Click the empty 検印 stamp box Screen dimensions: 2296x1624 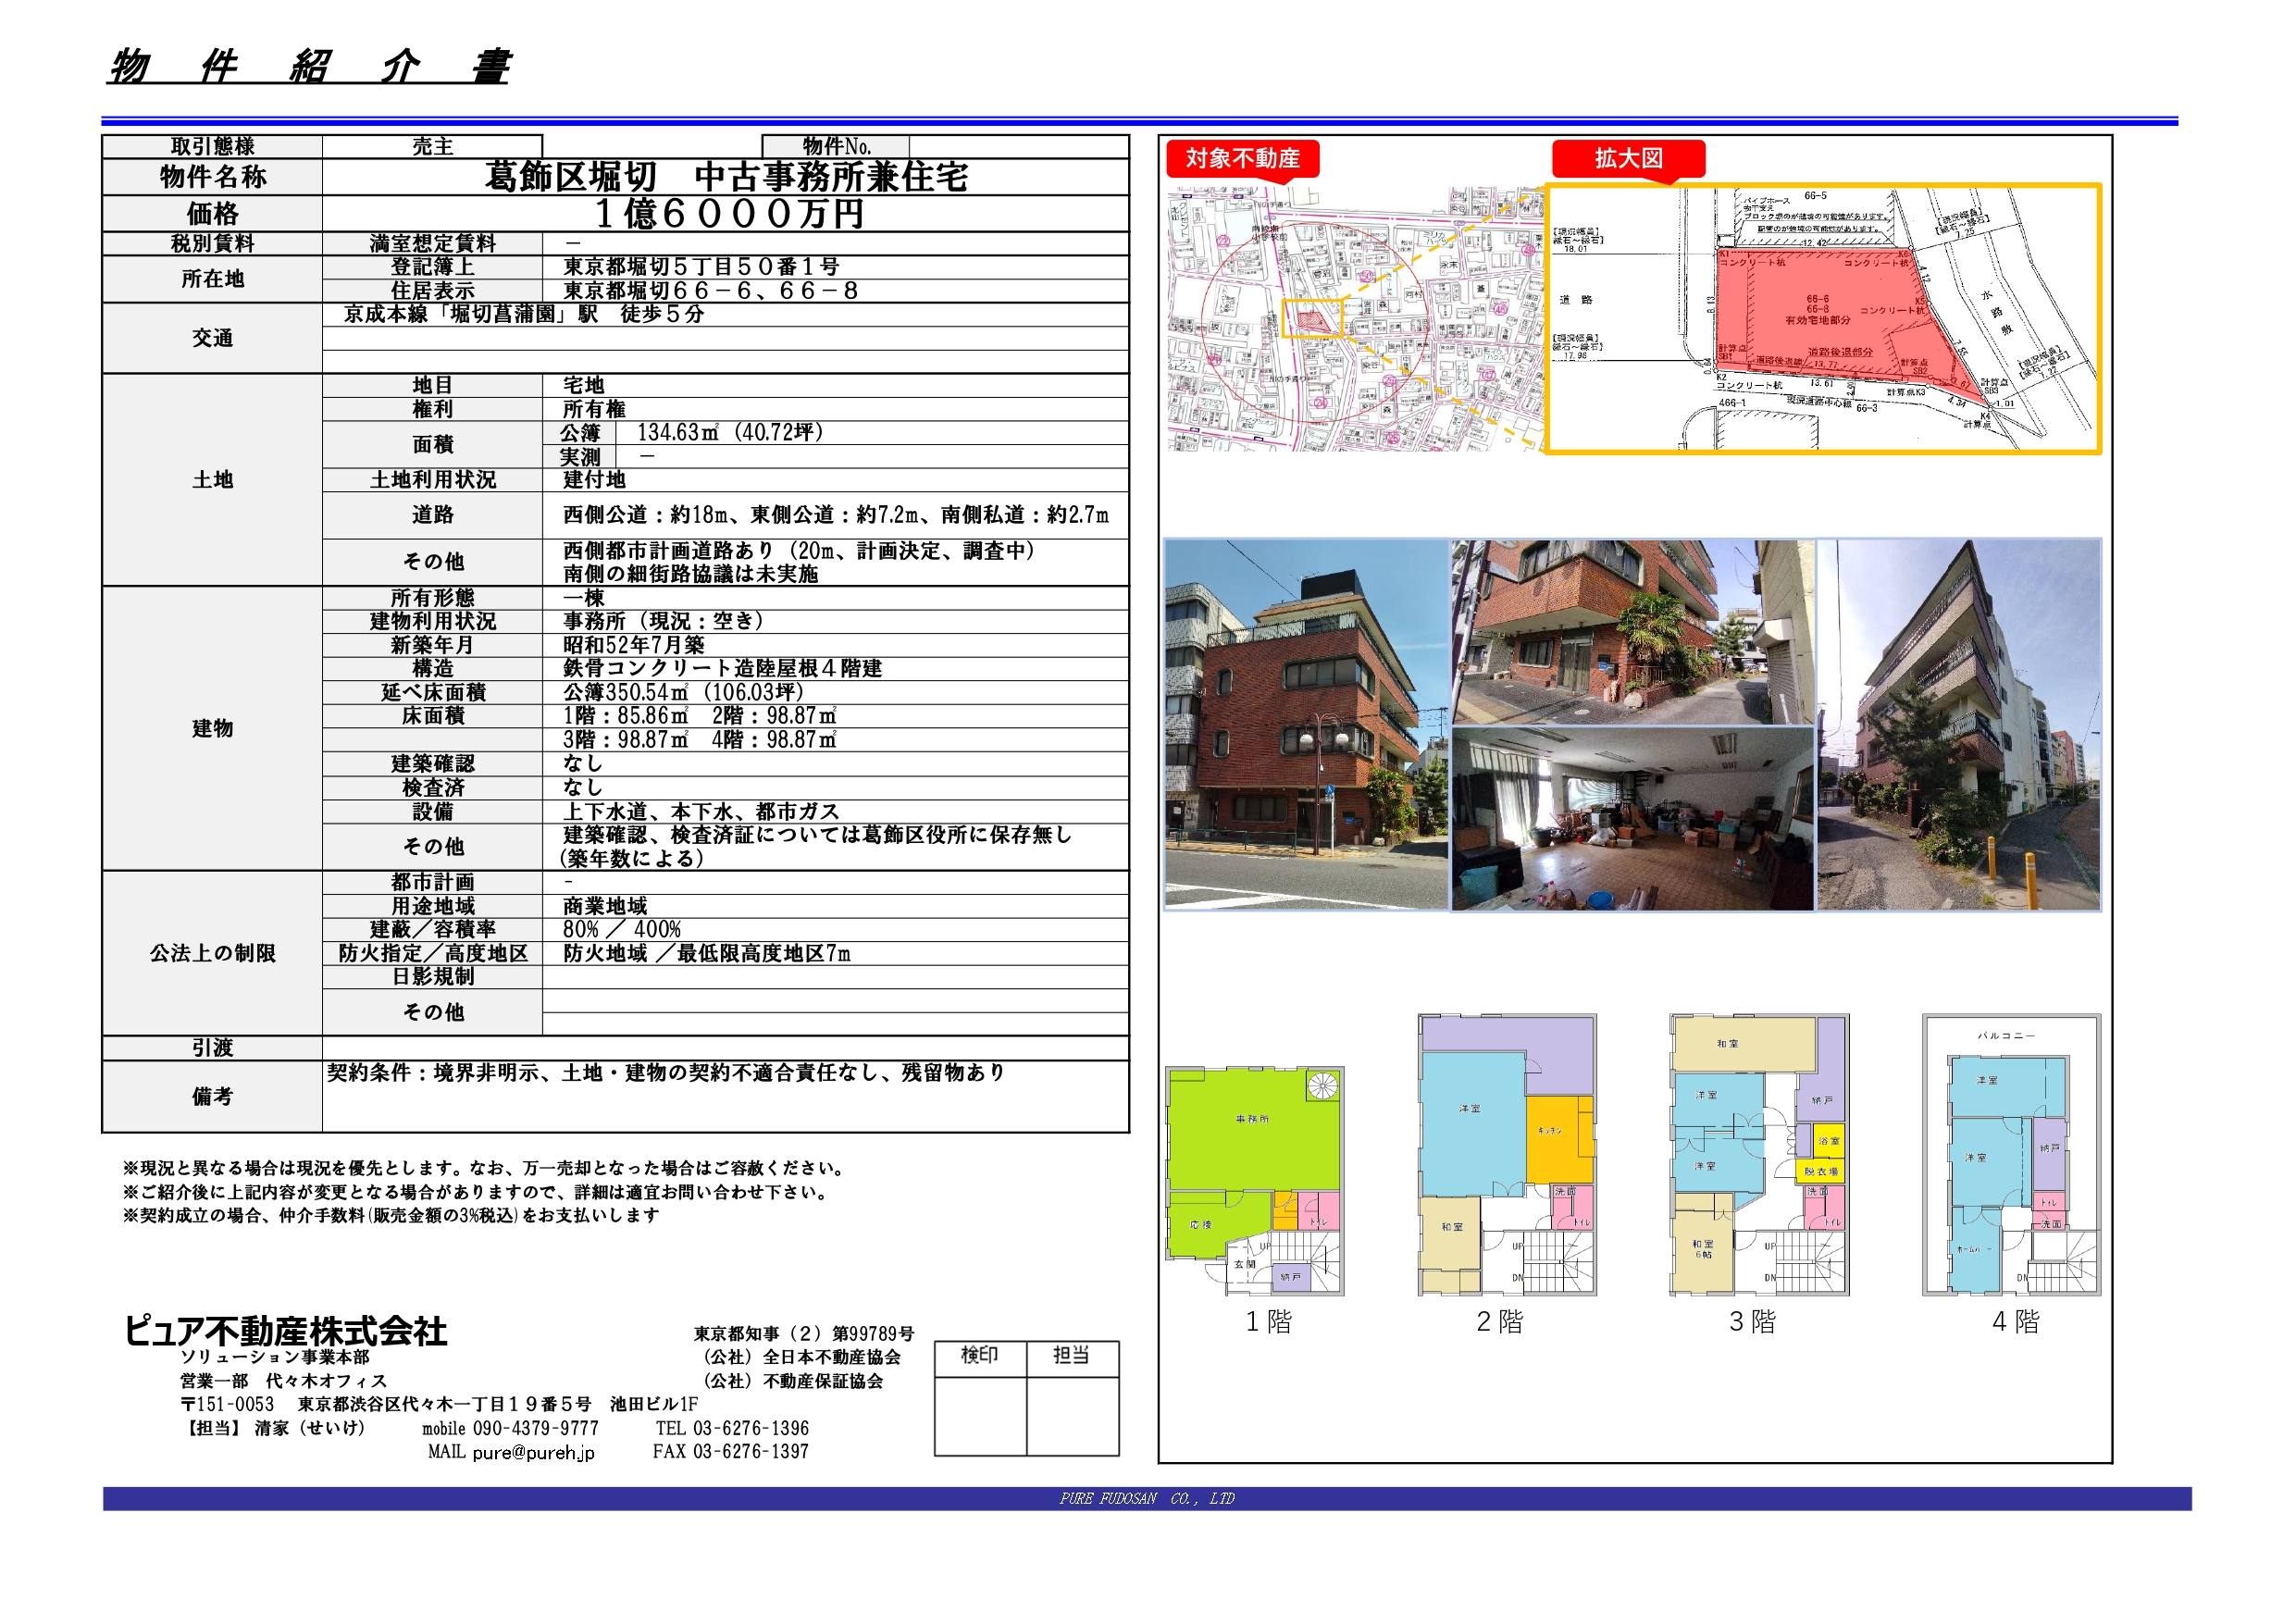980,1415
